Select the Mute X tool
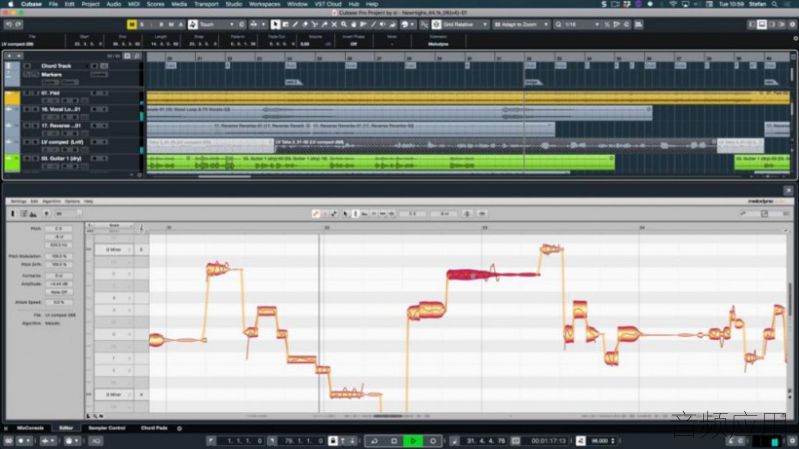The width and height of the screenshot is (799, 449). click(334, 24)
